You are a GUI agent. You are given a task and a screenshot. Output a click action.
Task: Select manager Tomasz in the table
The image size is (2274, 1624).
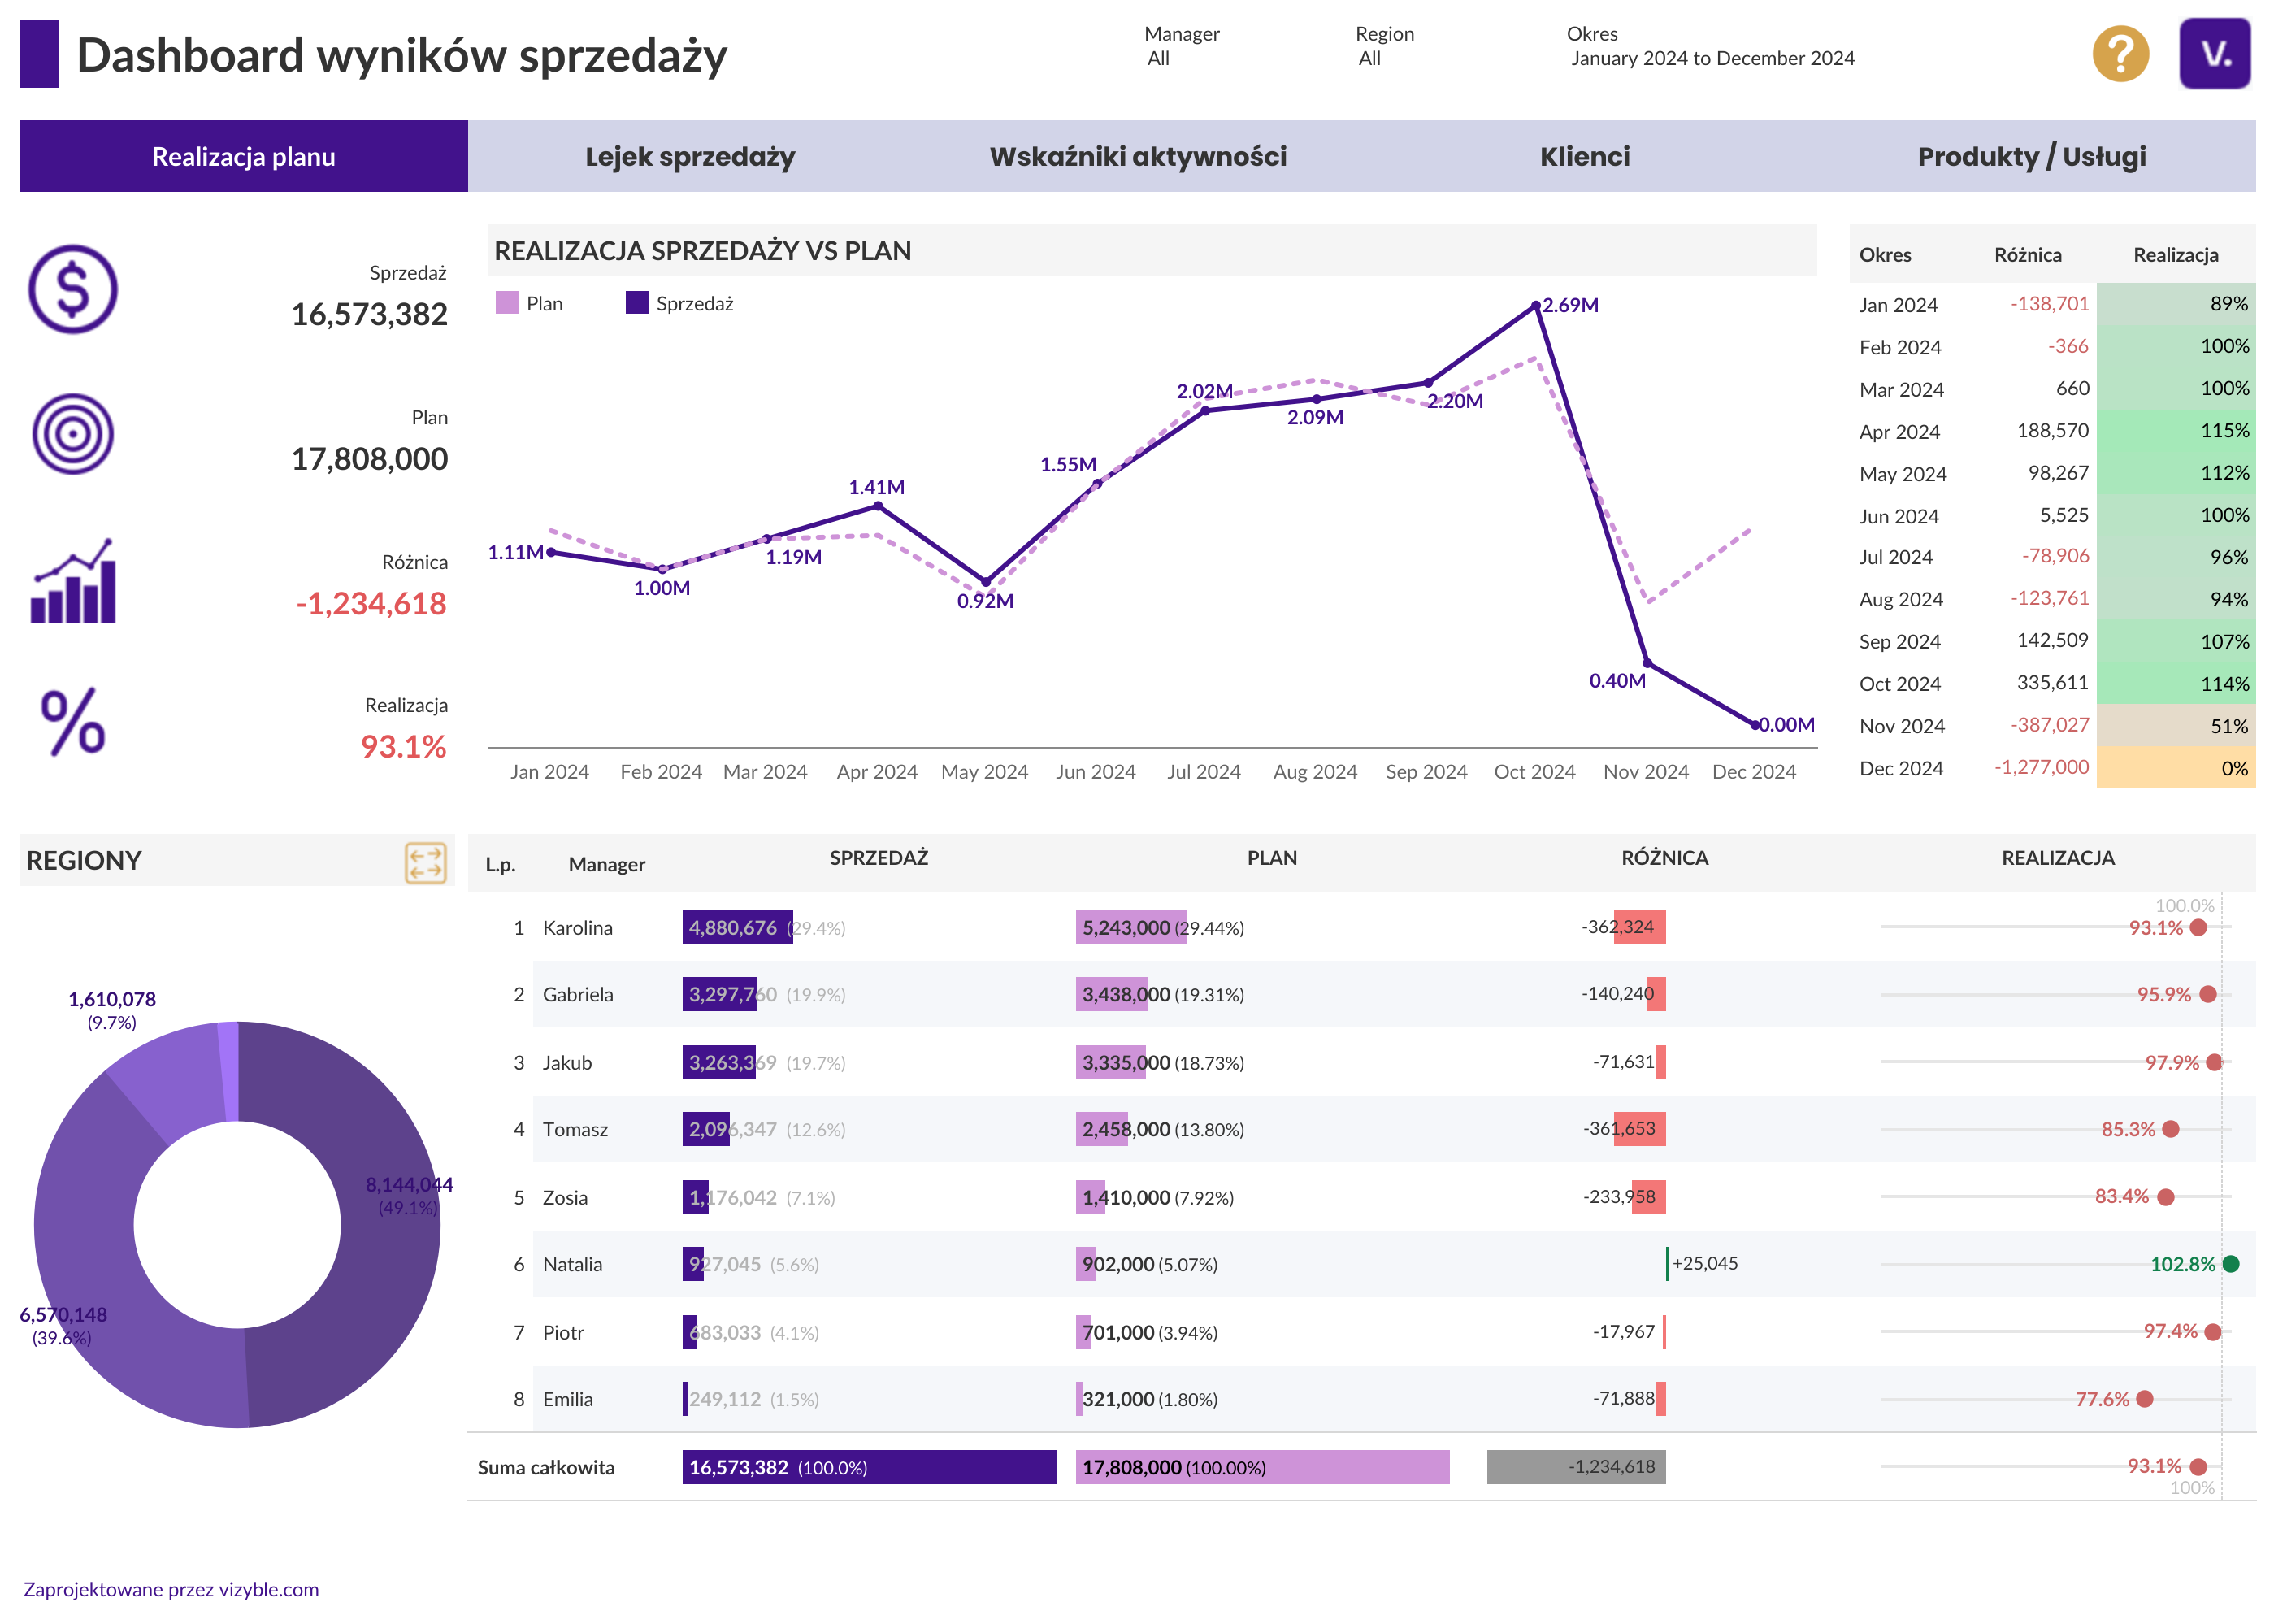(575, 1130)
